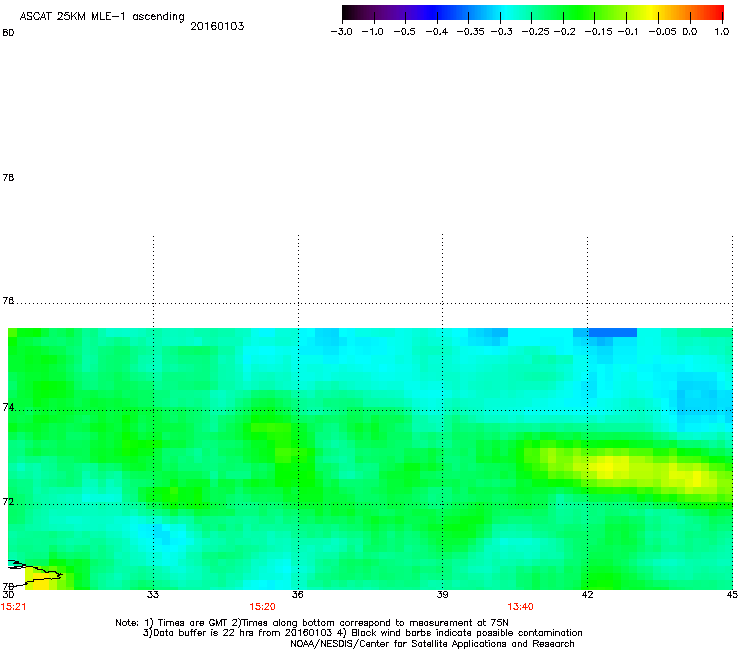Screen dimensions: 740x650
Task: Click the latitude axis label 74
Action: click(8, 407)
